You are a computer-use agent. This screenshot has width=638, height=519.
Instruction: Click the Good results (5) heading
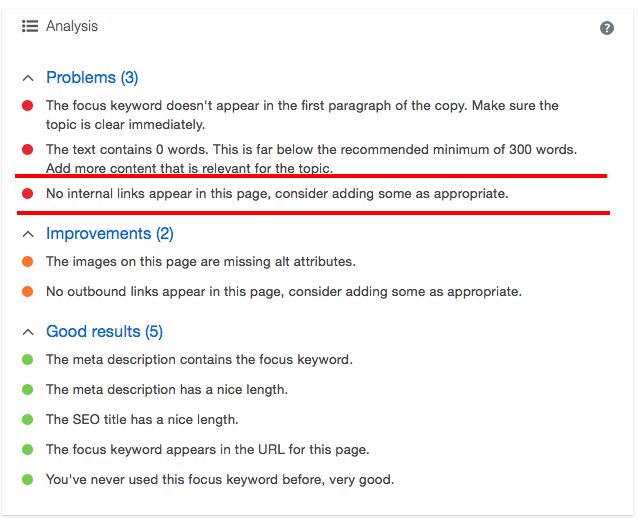pos(104,332)
